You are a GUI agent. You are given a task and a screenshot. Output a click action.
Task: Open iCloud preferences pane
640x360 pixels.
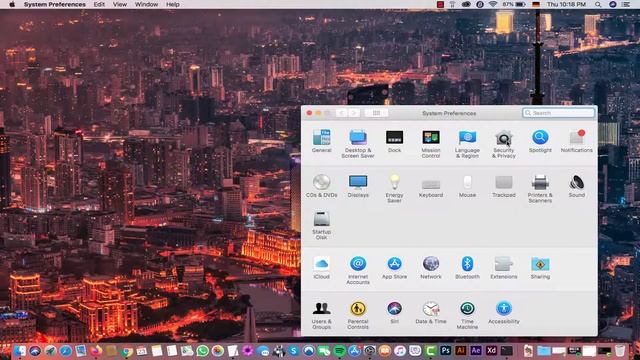(x=322, y=268)
